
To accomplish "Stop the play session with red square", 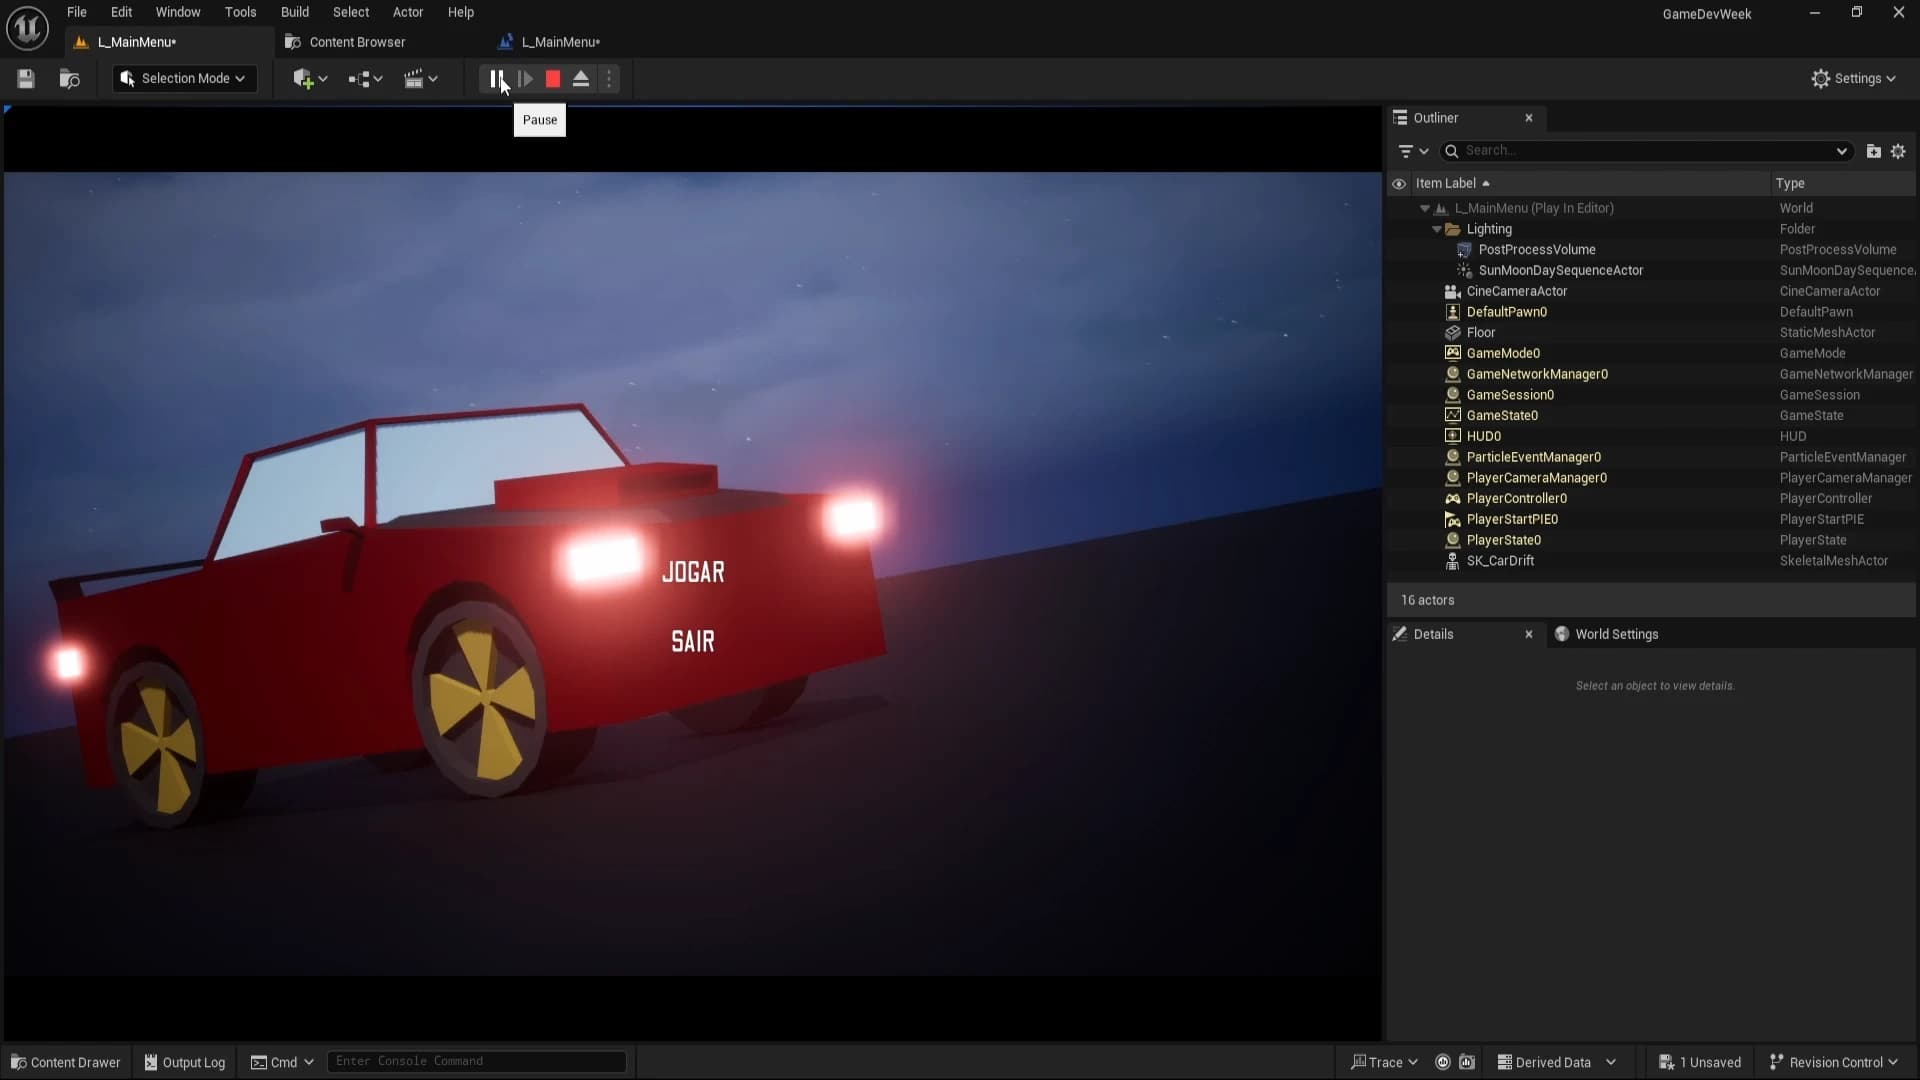I will pyautogui.click(x=553, y=79).
